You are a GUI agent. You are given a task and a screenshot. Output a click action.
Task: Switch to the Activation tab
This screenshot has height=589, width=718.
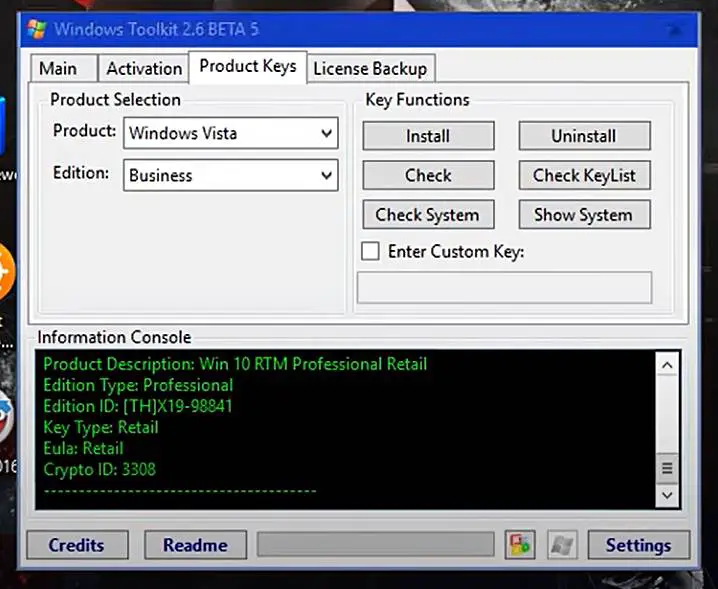point(144,69)
